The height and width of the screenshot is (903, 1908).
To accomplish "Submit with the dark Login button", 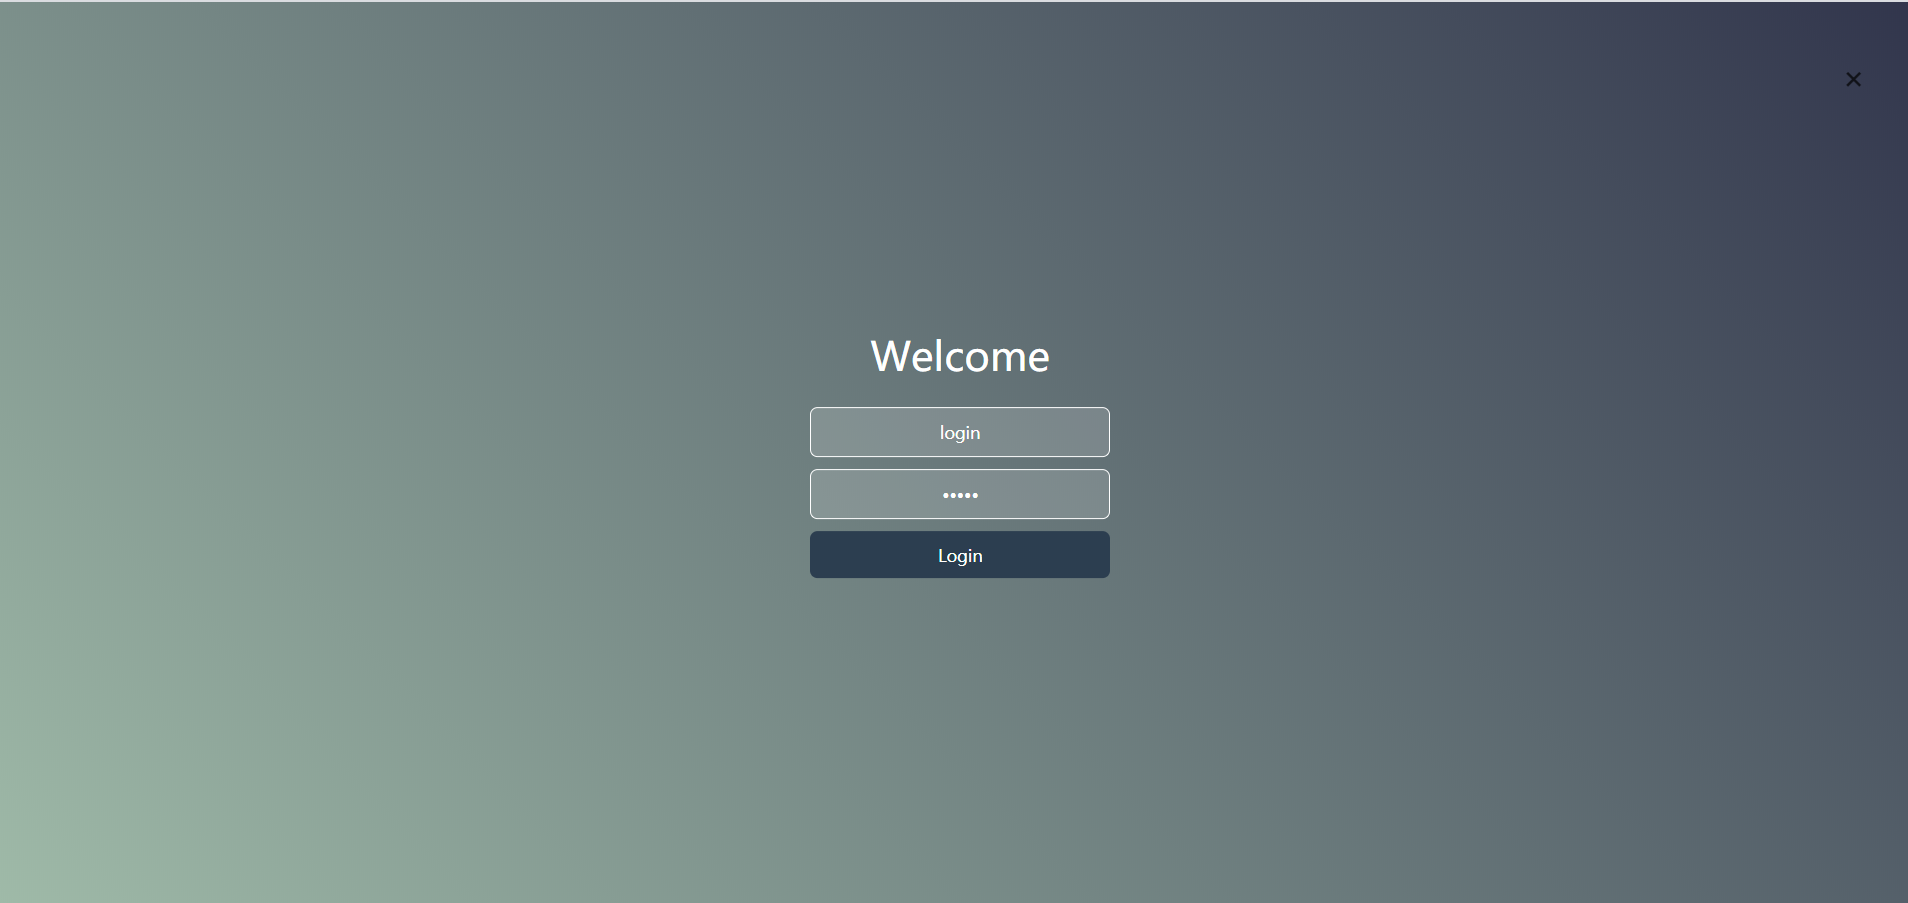I will tap(960, 555).
